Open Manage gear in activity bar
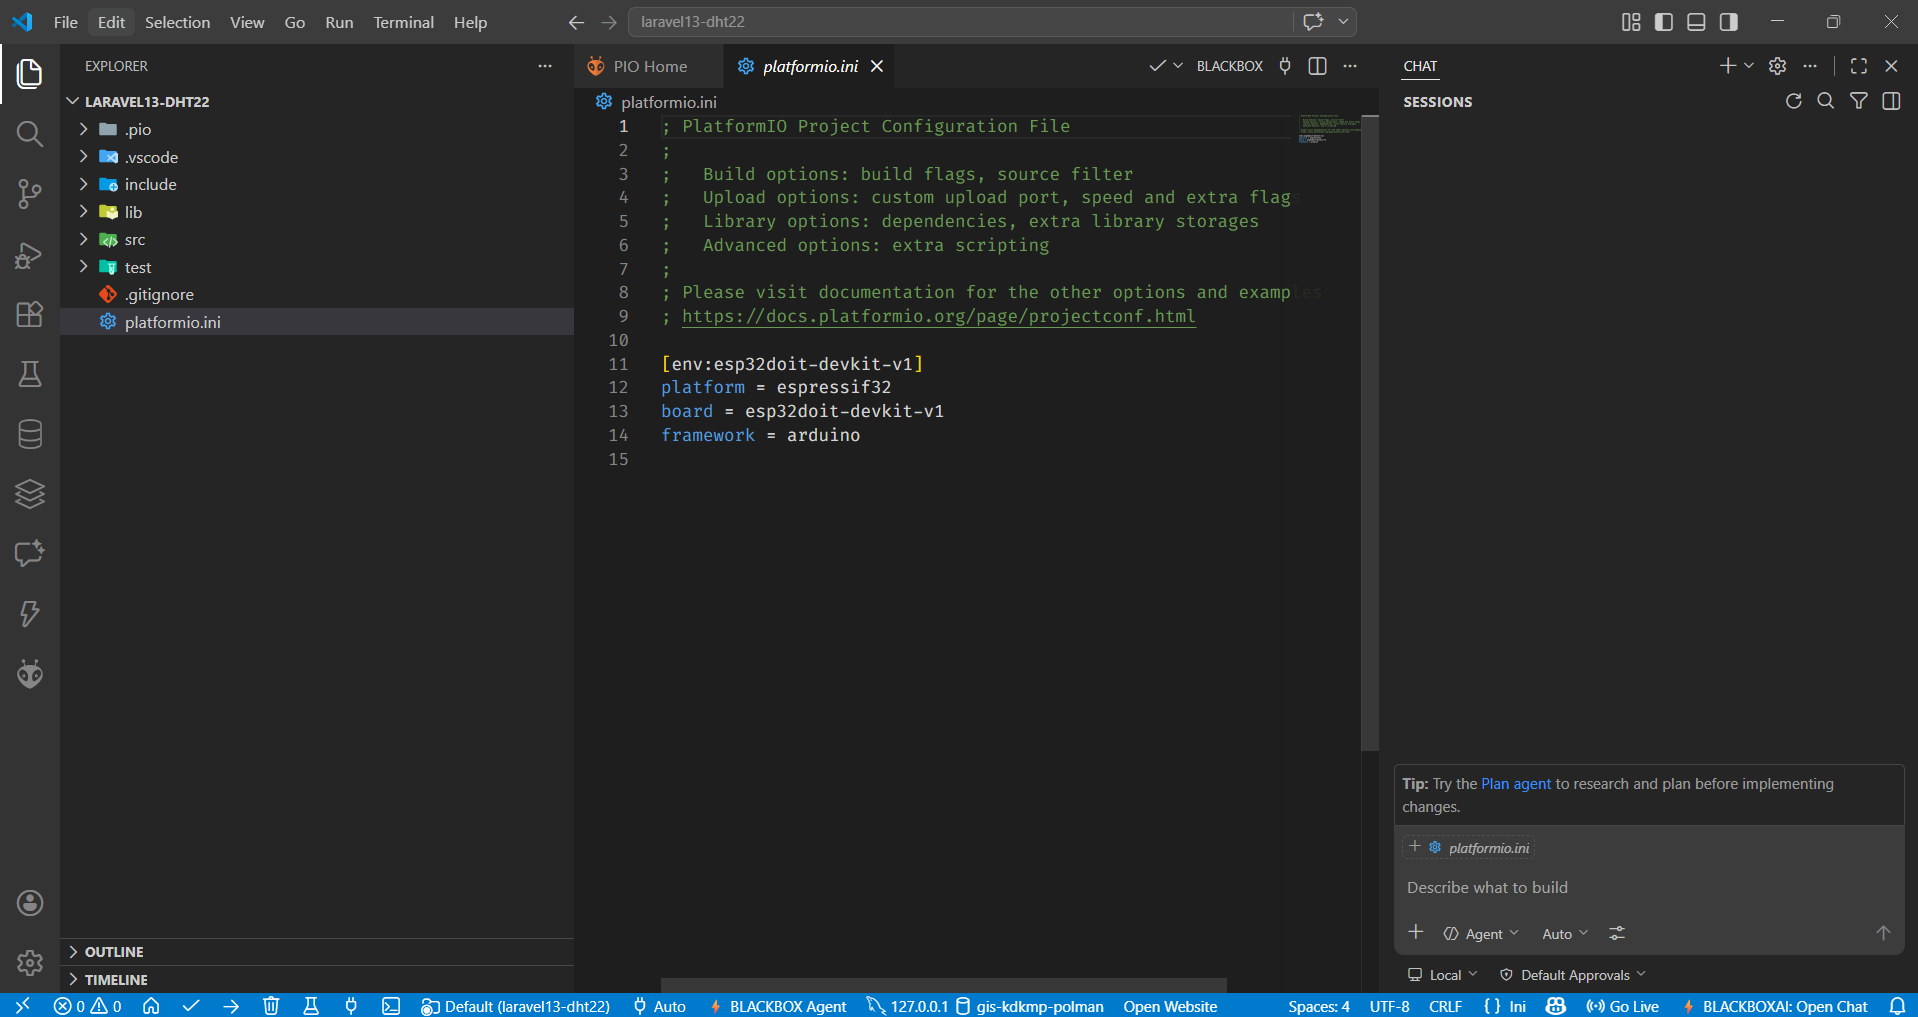Screen dimensions: 1918x1017 pyautogui.click(x=30, y=963)
